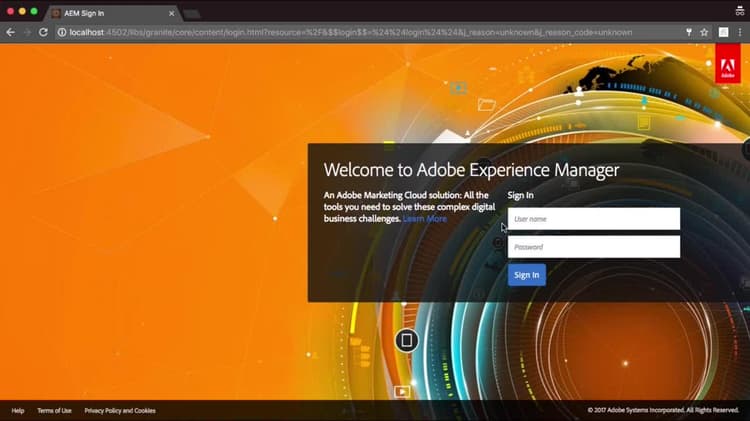Open Terms of Use footer link
Screen dimensions: 750x421
(x=55, y=410)
